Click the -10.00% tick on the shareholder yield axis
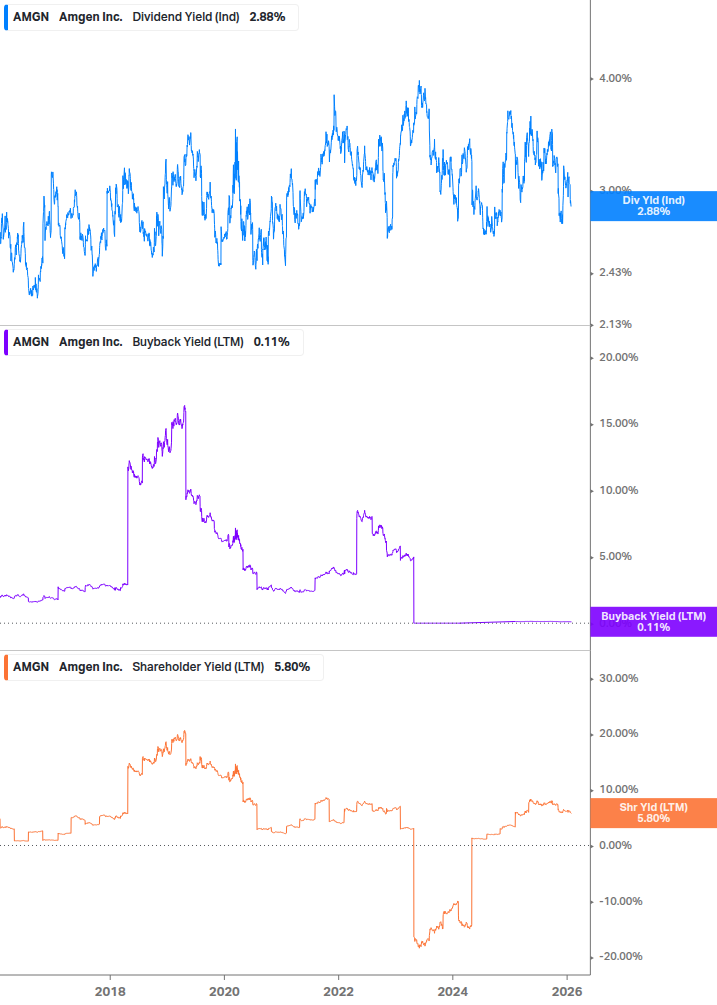The height and width of the screenshot is (1005, 717). coord(620,901)
